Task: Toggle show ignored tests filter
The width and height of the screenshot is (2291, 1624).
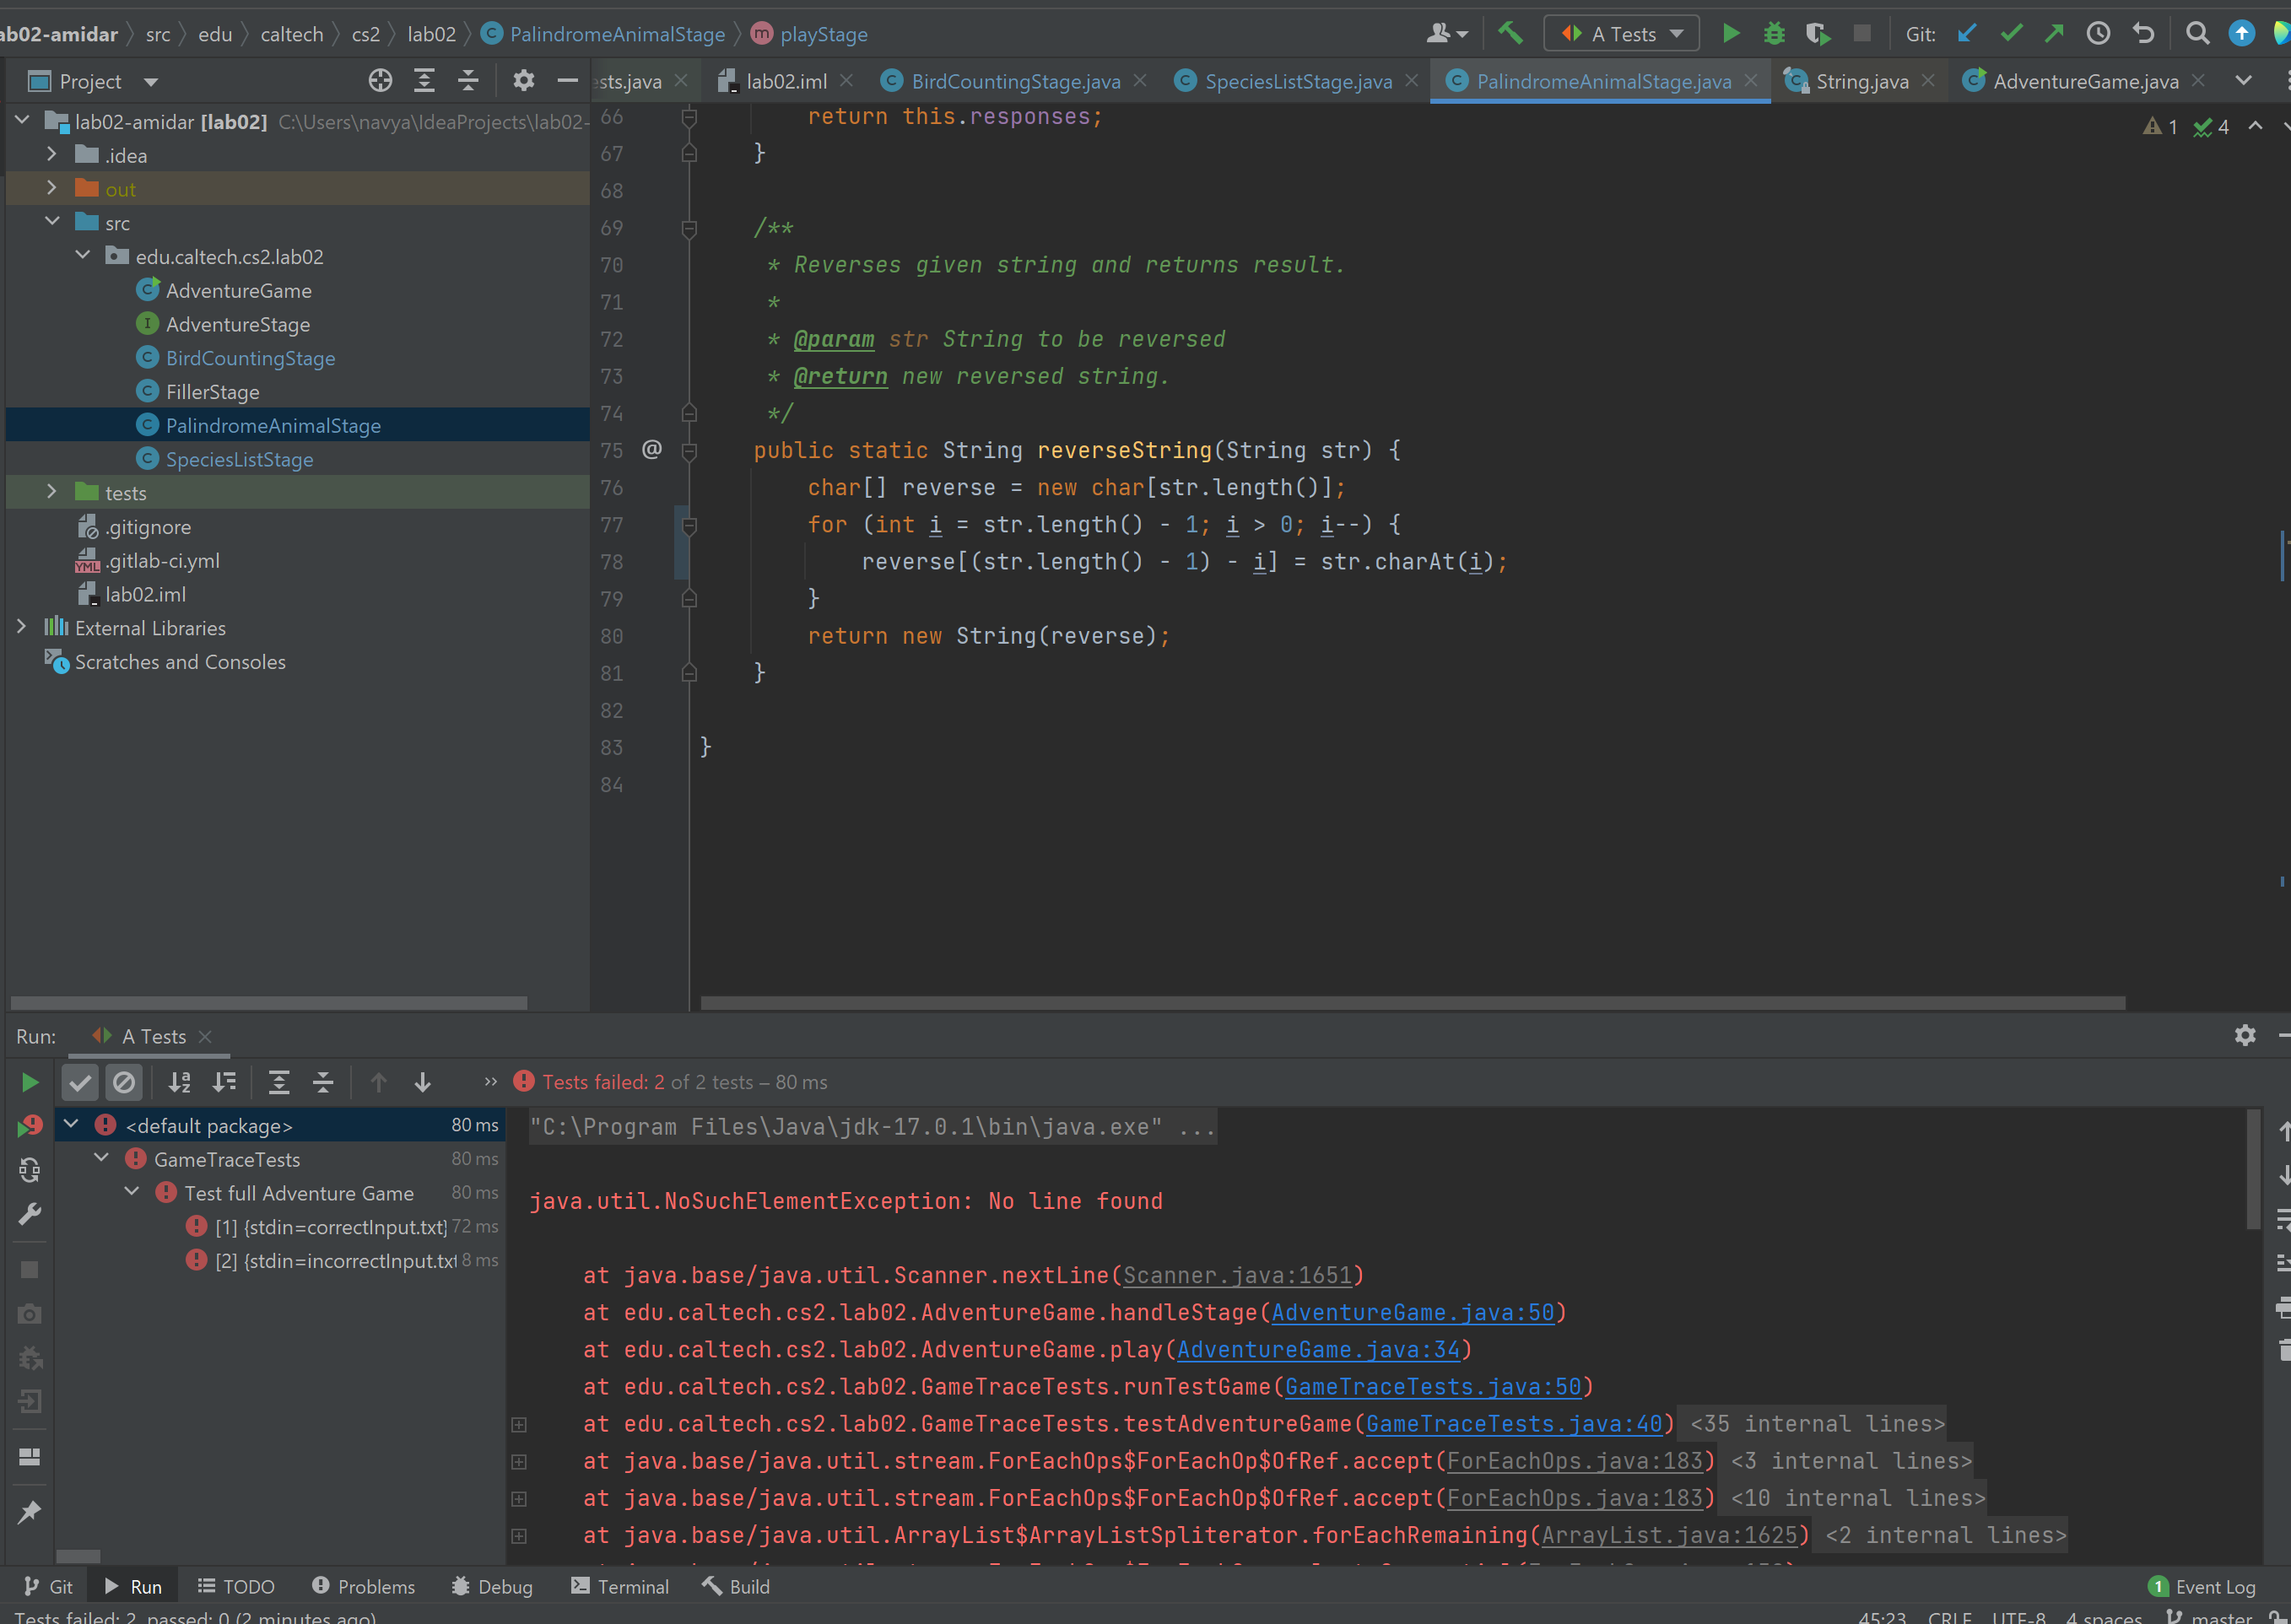Action: coord(124,1082)
